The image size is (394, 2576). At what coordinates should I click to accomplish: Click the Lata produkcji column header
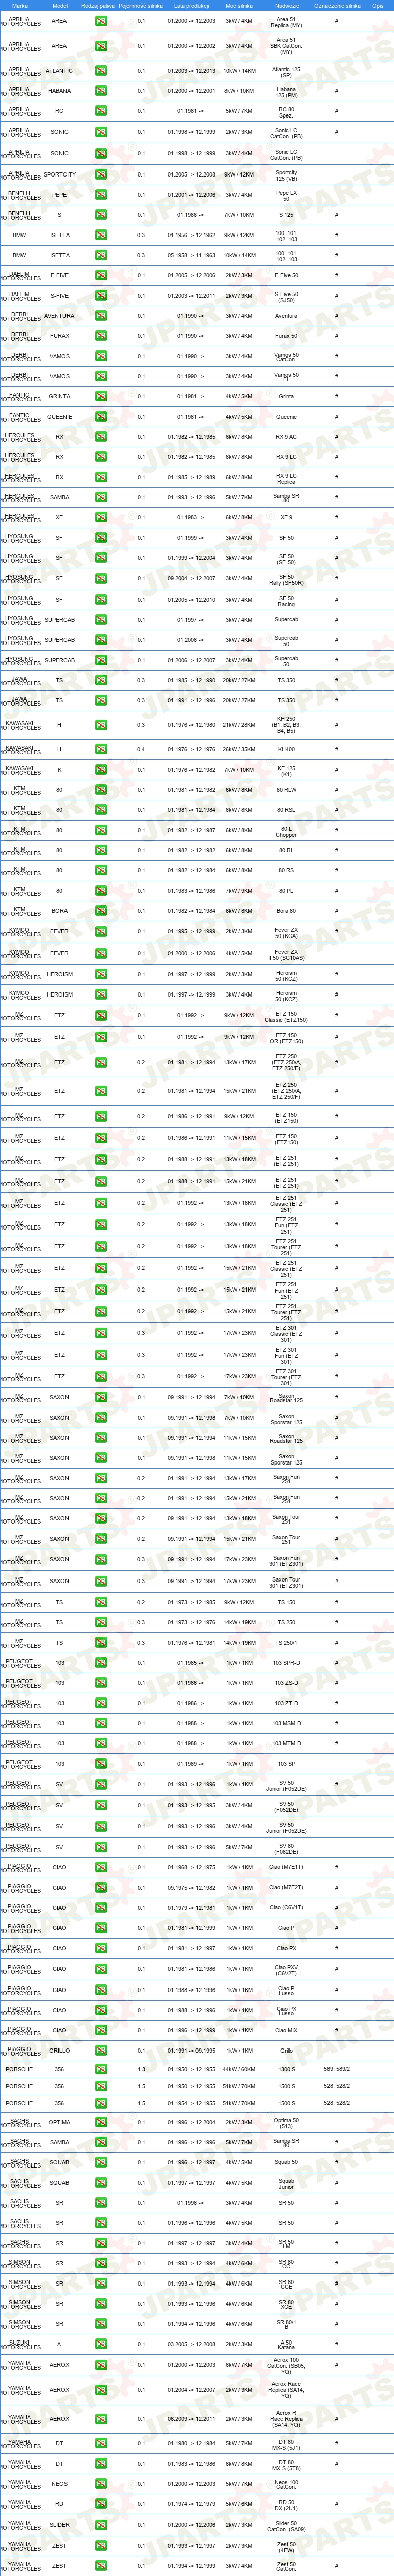coord(191,5)
